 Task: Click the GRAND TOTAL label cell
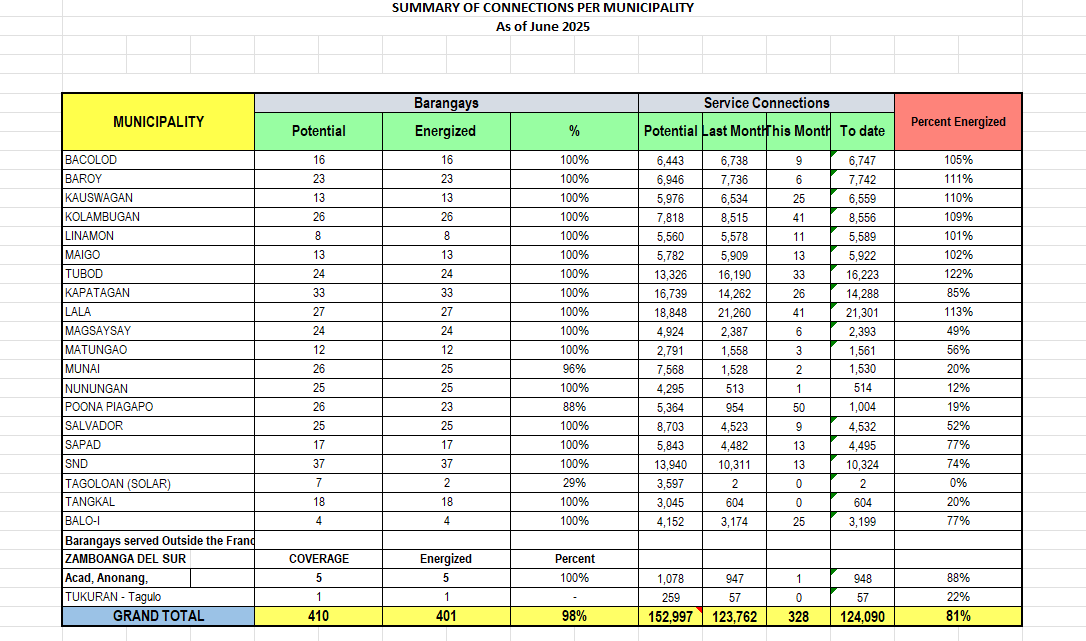158,616
